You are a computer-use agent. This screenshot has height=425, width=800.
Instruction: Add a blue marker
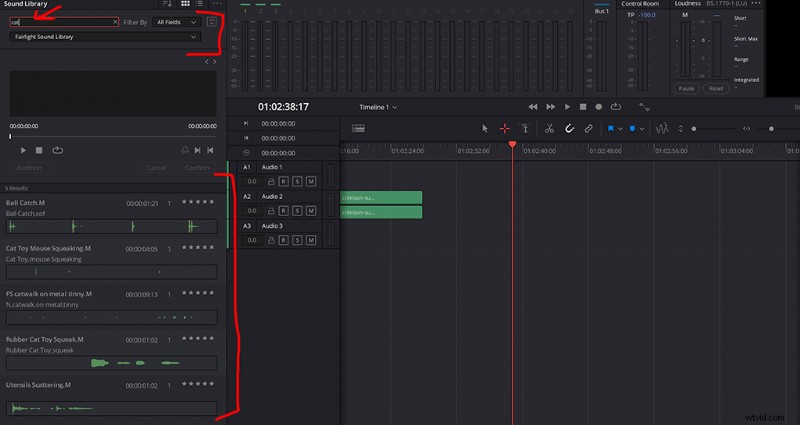632,129
